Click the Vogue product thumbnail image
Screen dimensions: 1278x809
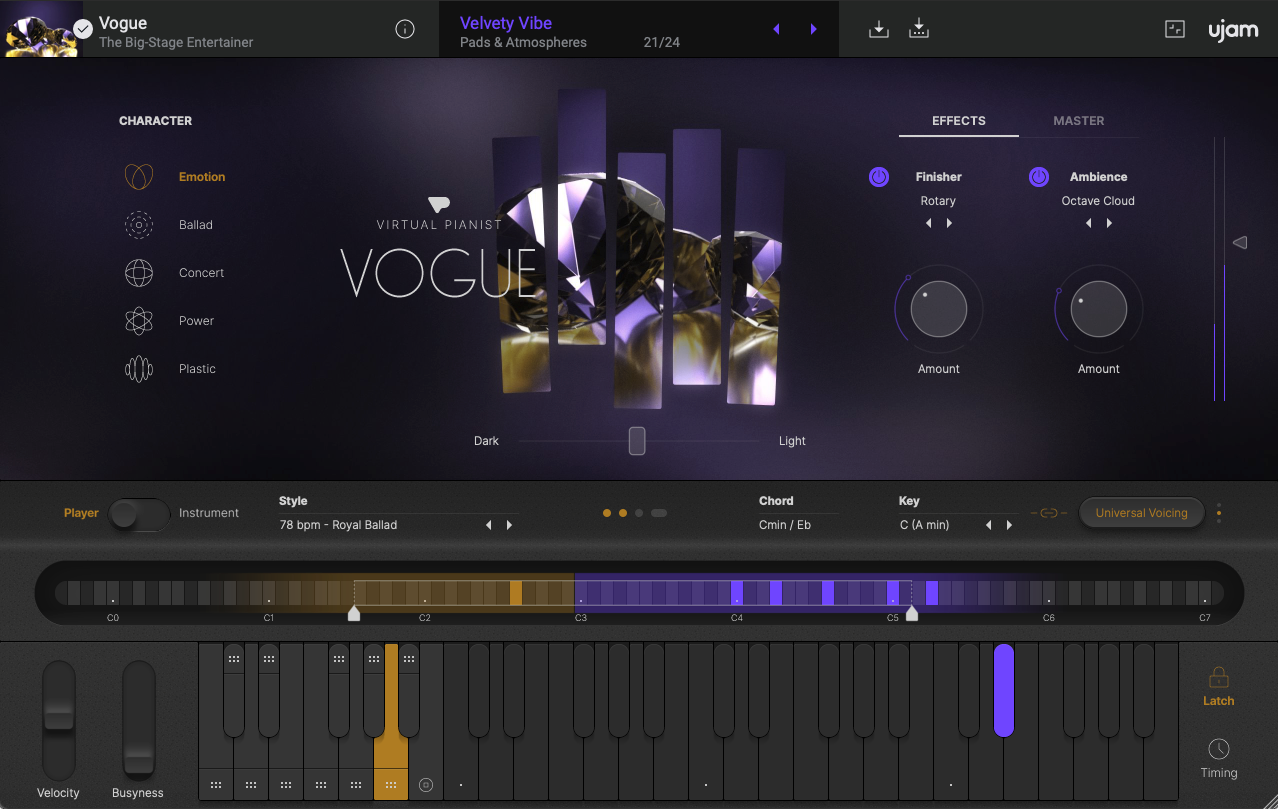click(x=42, y=28)
